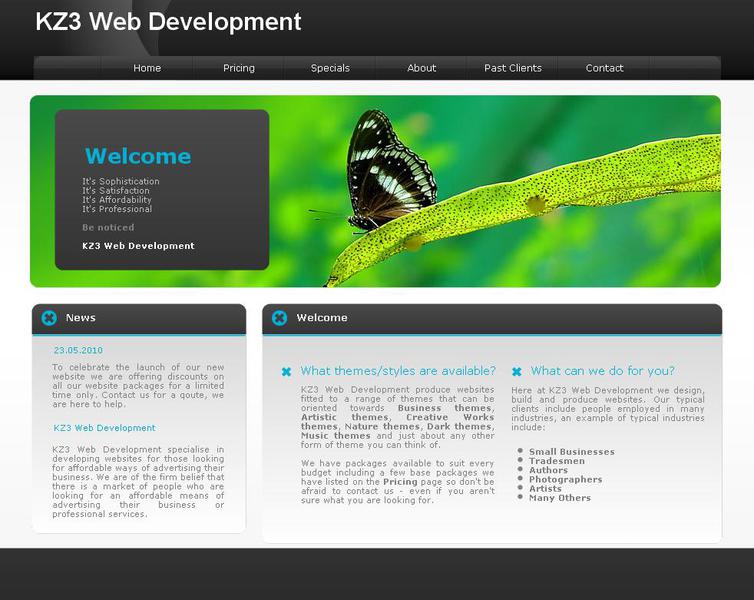The image size is (754, 600).
Task: Click the "It's Affordability" banner line
Action: (x=117, y=200)
